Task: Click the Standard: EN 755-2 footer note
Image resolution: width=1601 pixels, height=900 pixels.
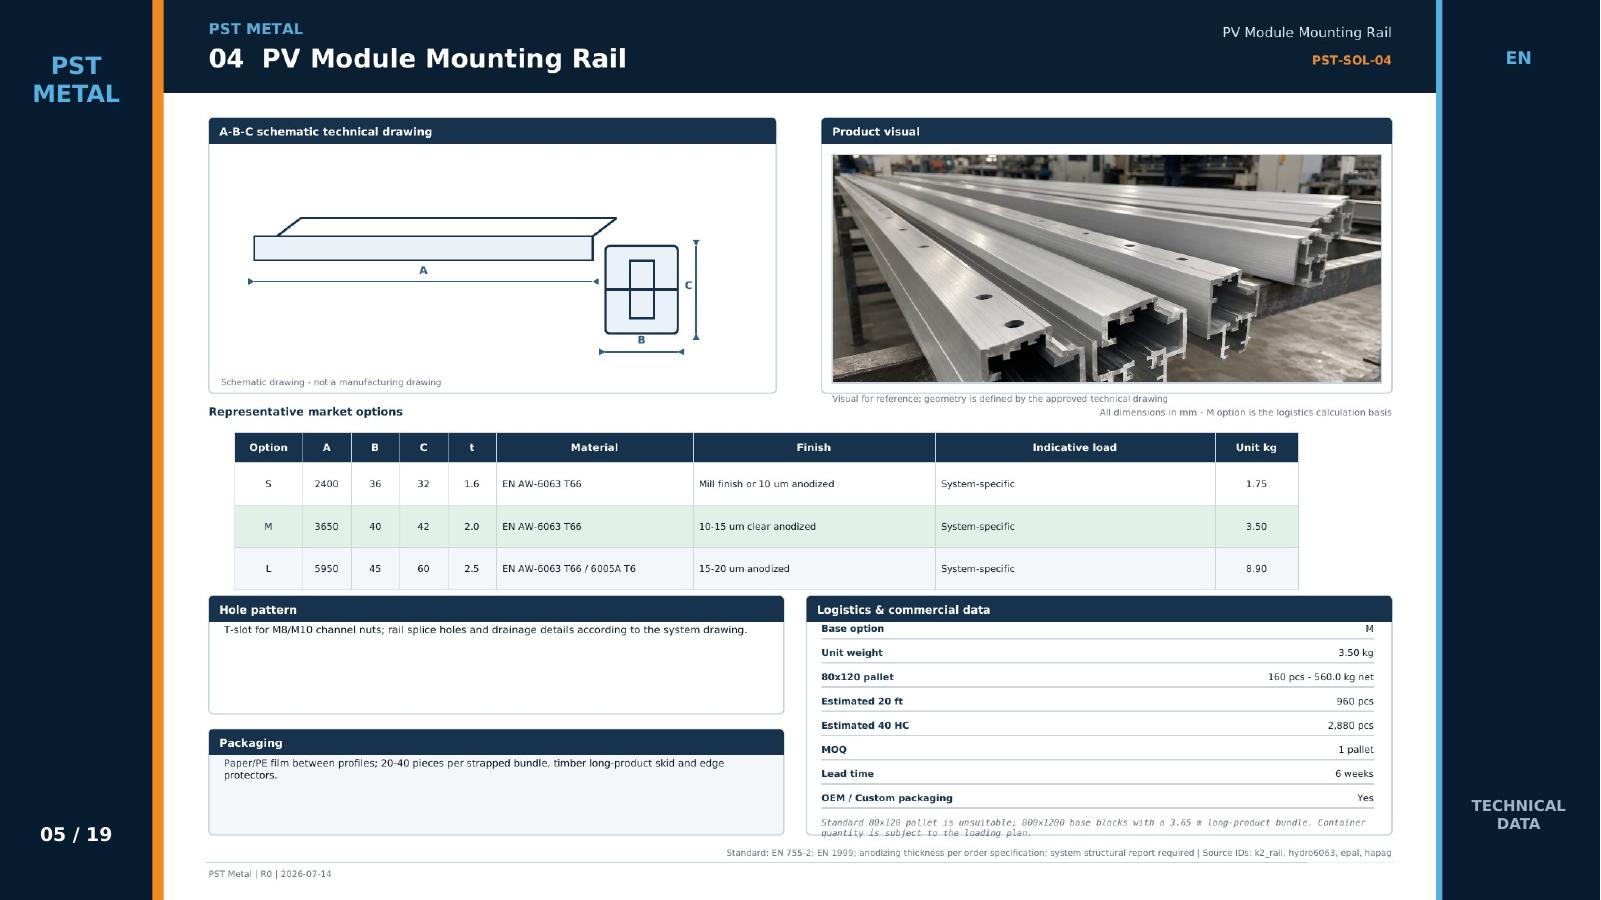Action: (1058, 853)
